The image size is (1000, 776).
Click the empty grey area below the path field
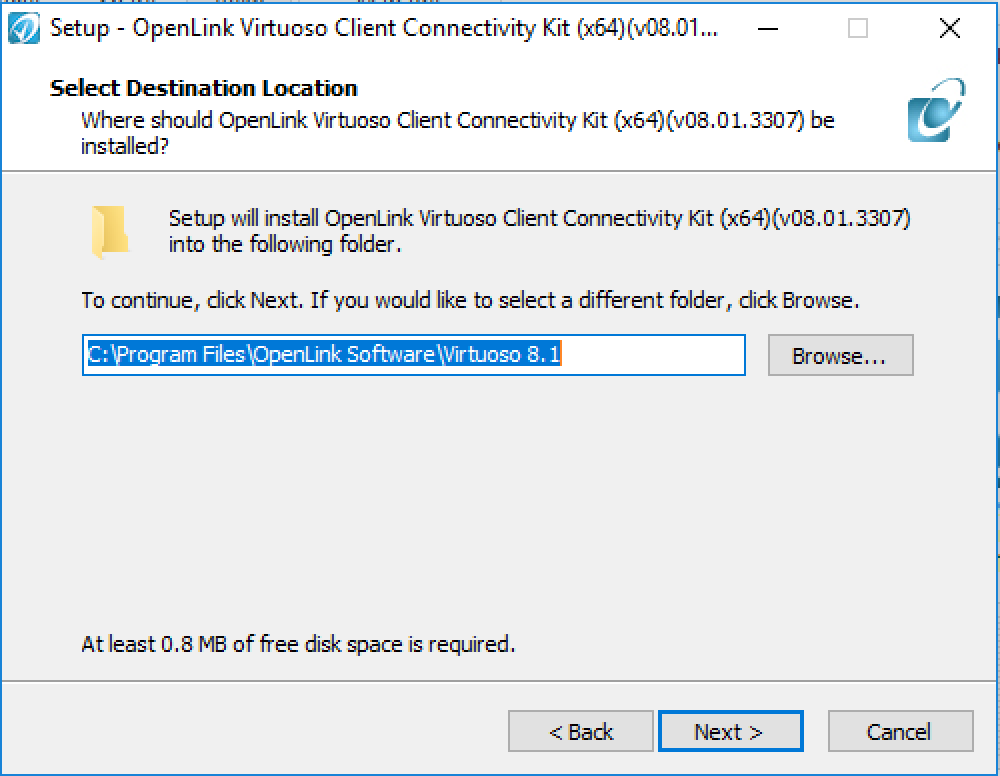[x=497, y=504]
